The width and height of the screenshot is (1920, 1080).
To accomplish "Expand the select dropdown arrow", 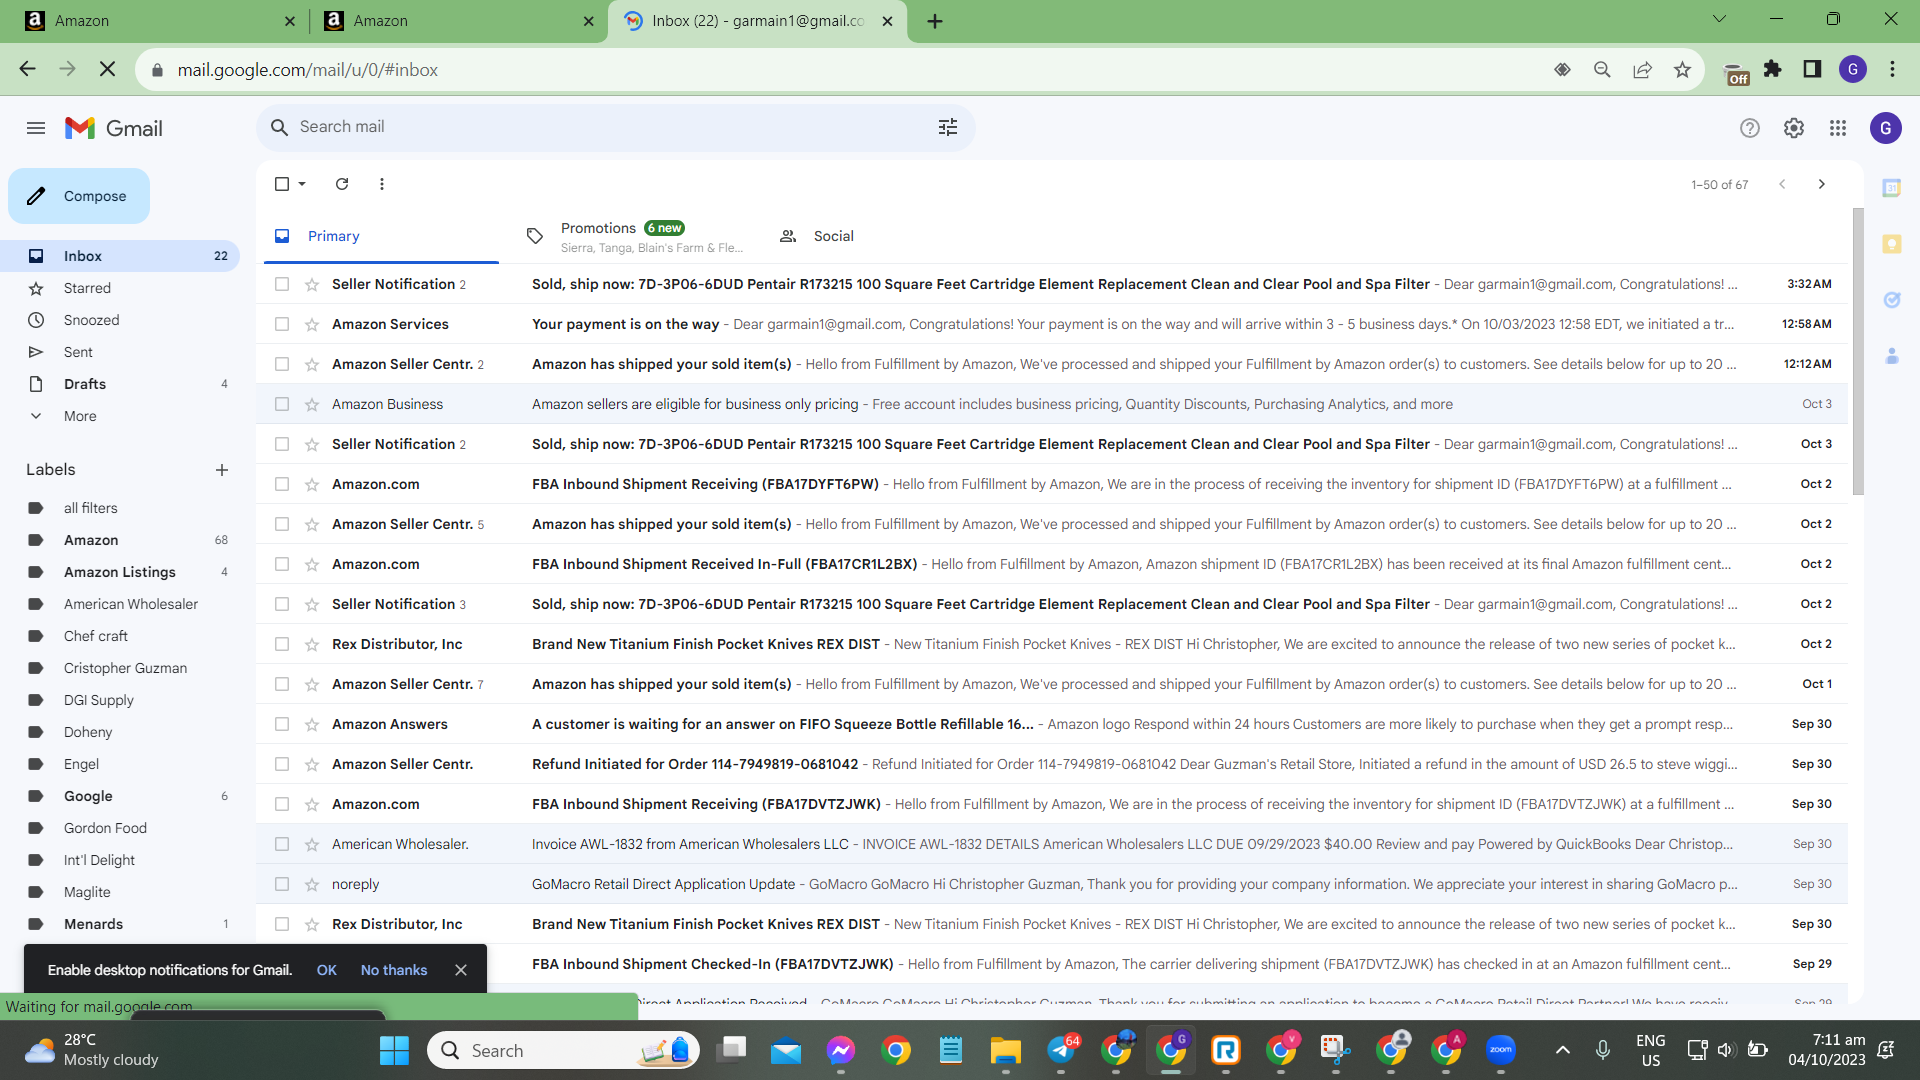I will click(x=302, y=184).
